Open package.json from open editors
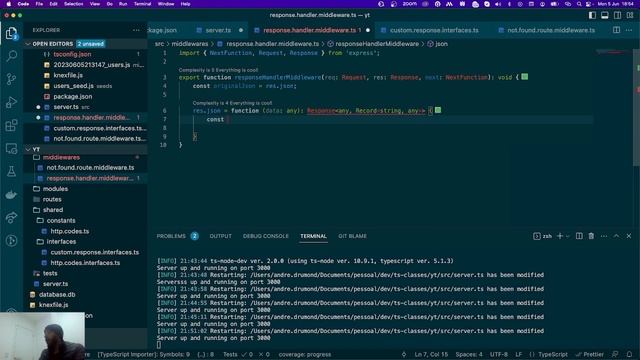The height and width of the screenshot is (360, 640). click(x=73, y=97)
